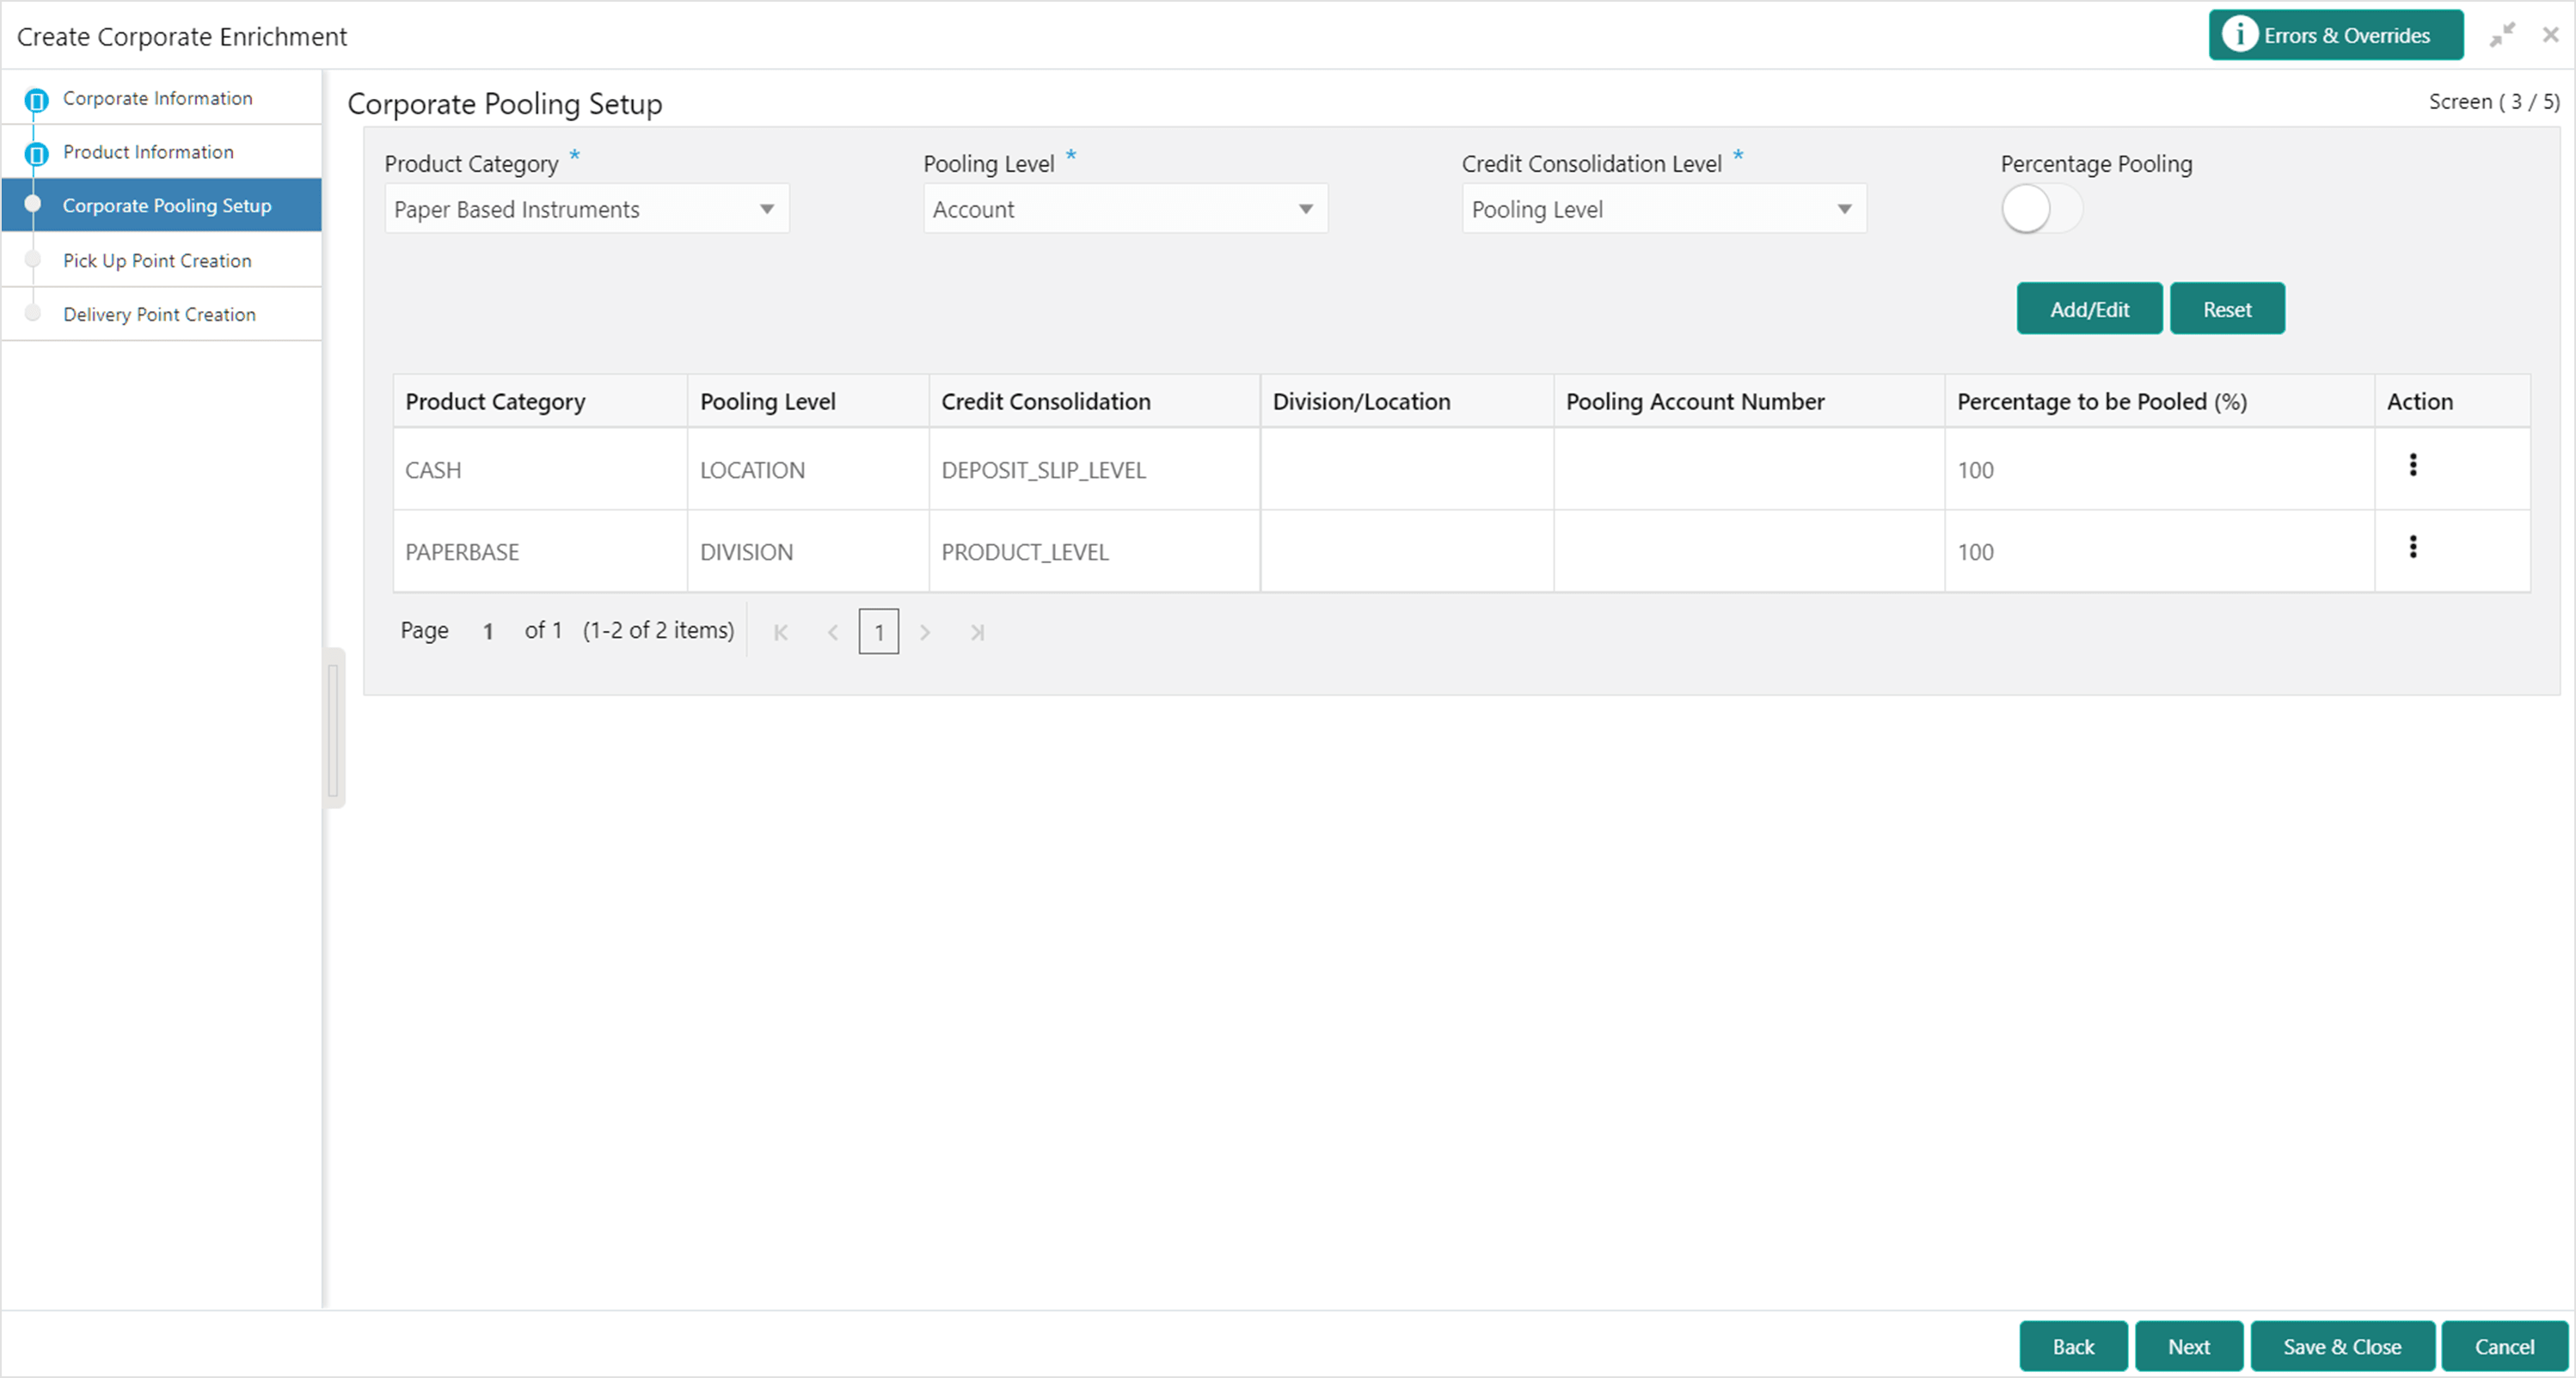The image size is (2576, 1378).
Task: Open the Credit Consolidation Level dropdown
Action: pos(1664,209)
